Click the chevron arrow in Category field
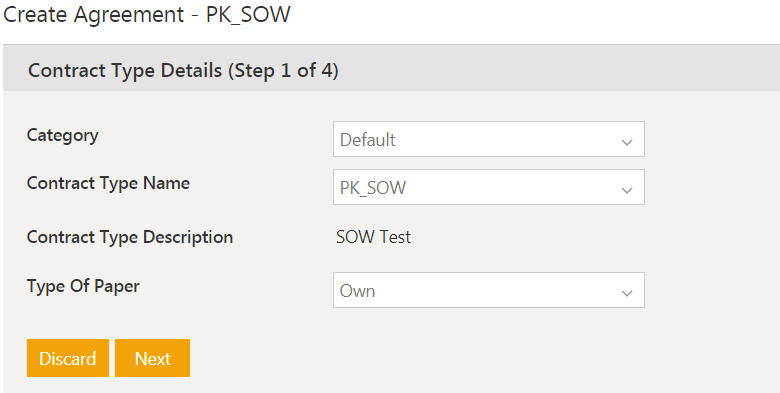This screenshot has width=780, height=393. pyautogui.click(x=627, y=142)
